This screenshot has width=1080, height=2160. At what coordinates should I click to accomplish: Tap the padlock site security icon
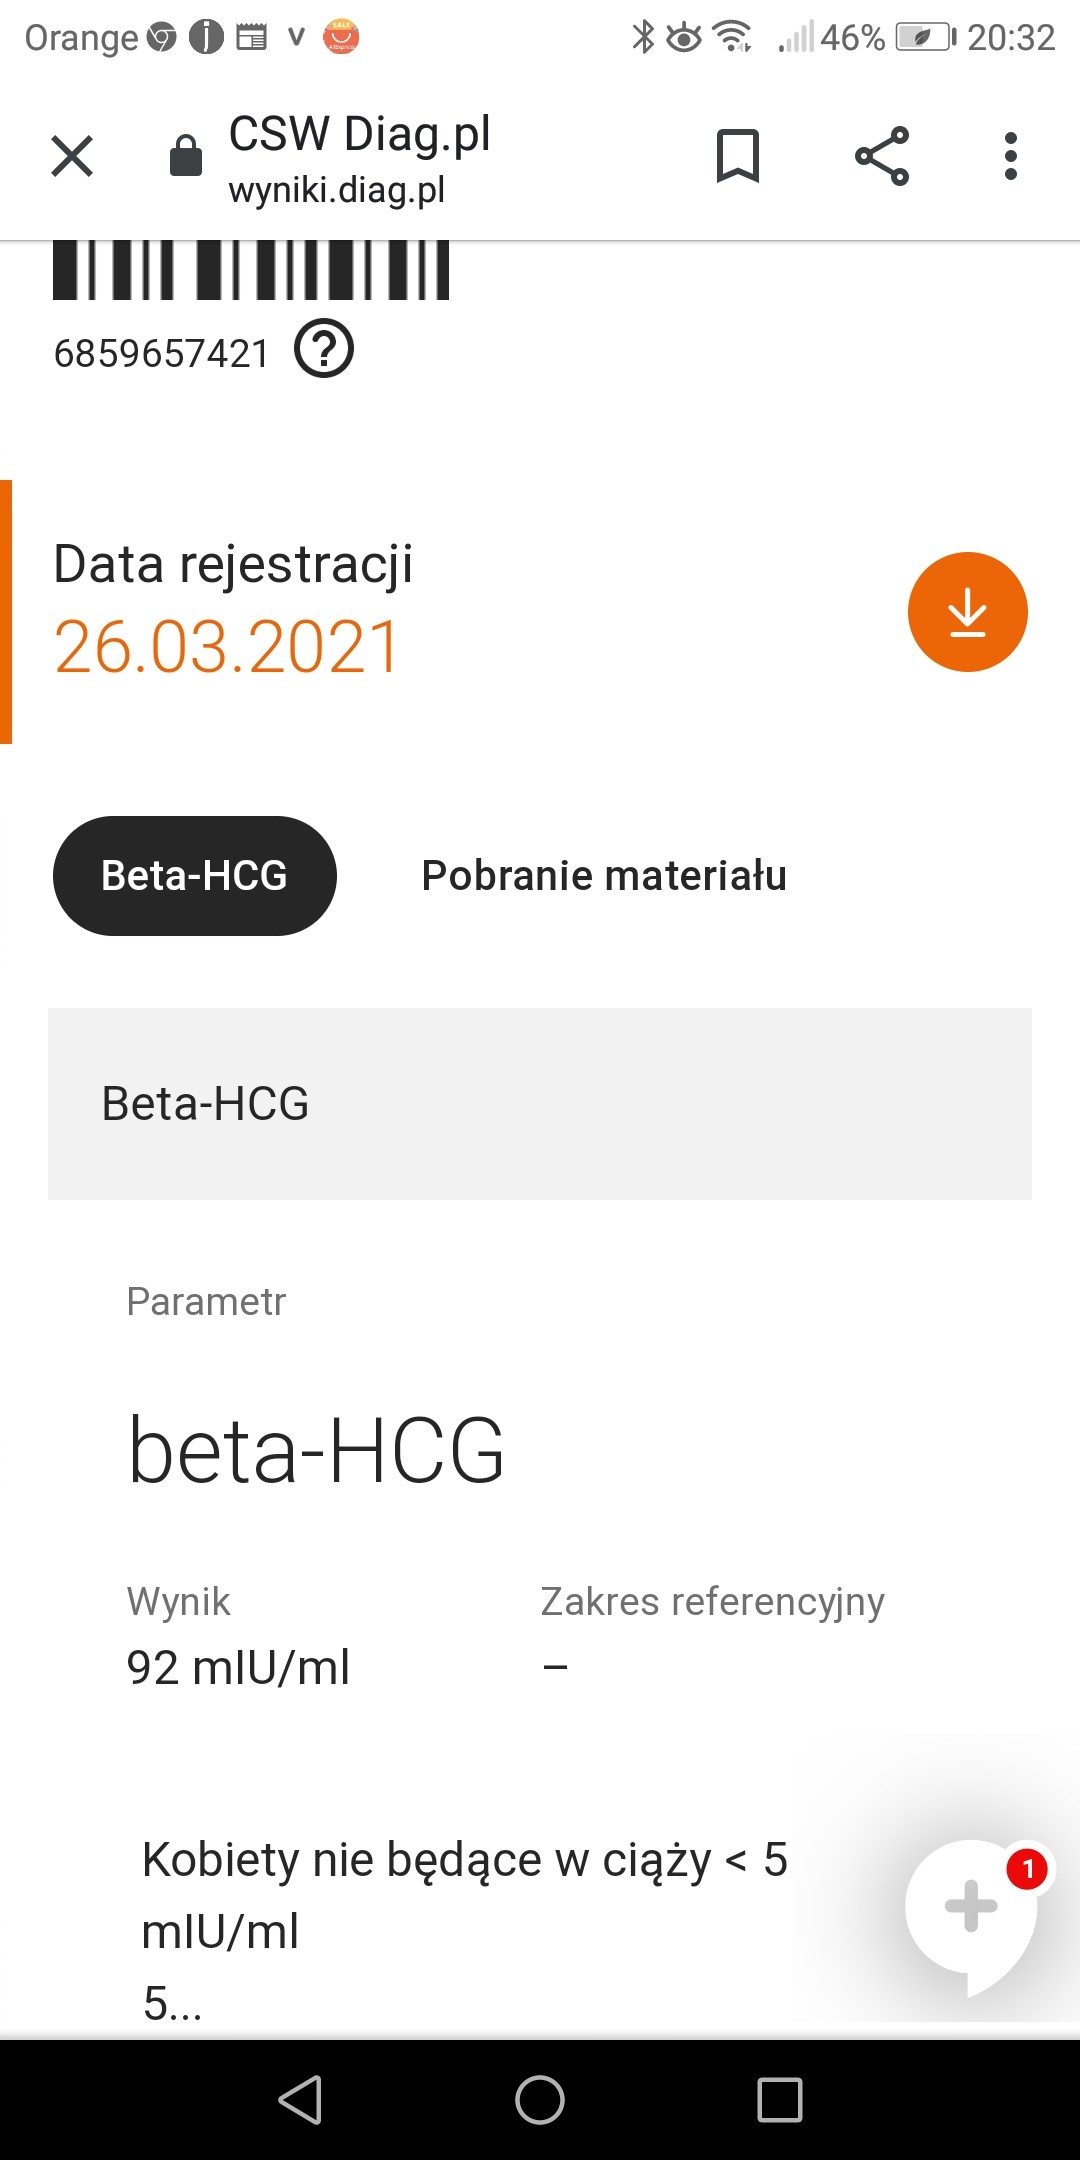click(x=186, y=156)
